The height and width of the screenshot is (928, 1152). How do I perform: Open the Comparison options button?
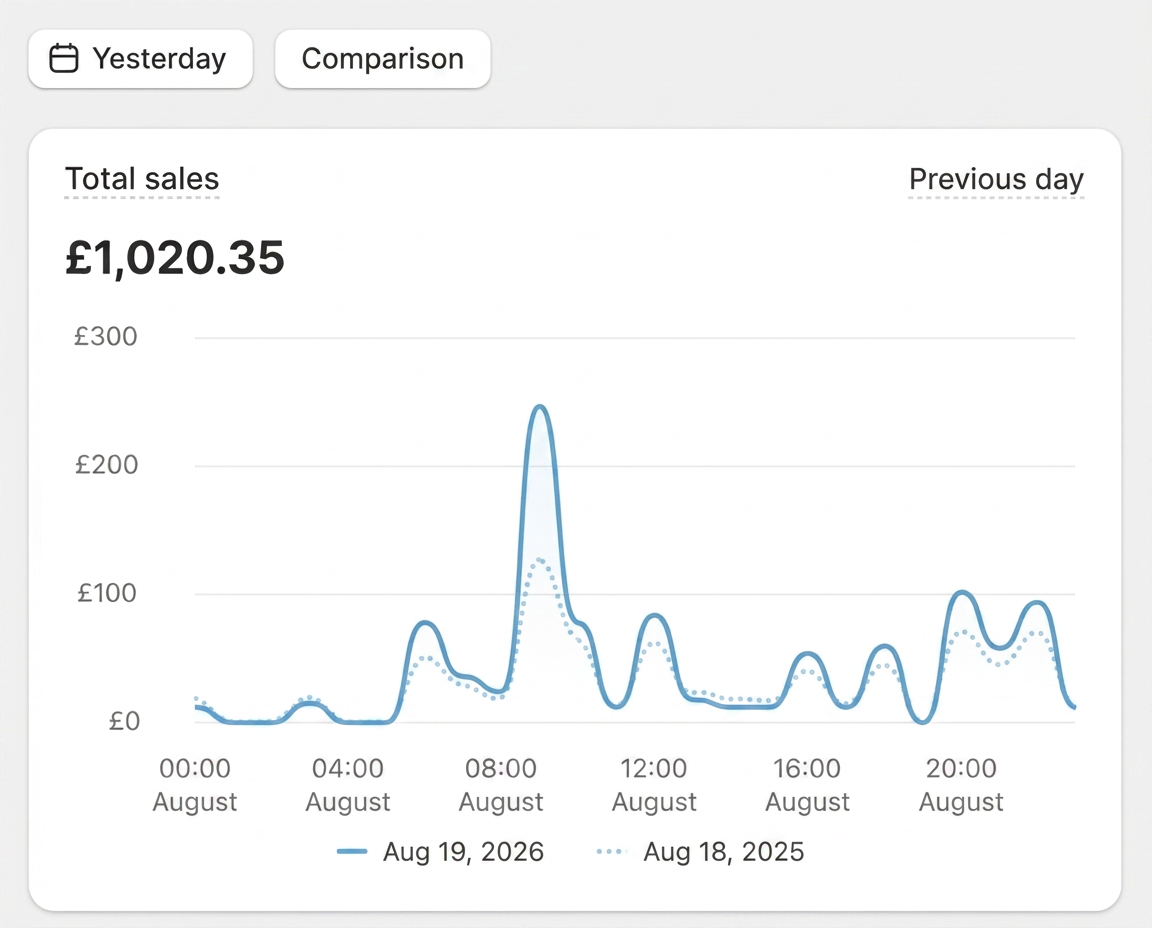tap(383, 59)
